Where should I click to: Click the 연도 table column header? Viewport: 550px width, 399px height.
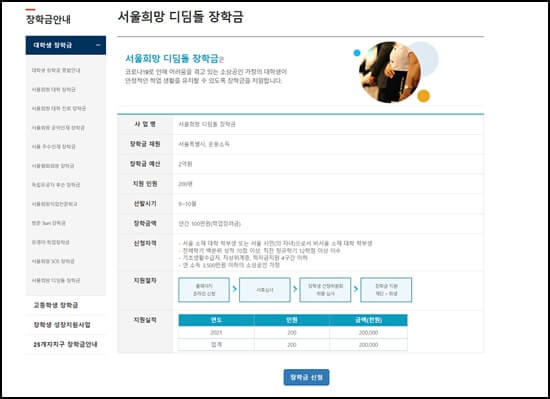pos(216,320)
